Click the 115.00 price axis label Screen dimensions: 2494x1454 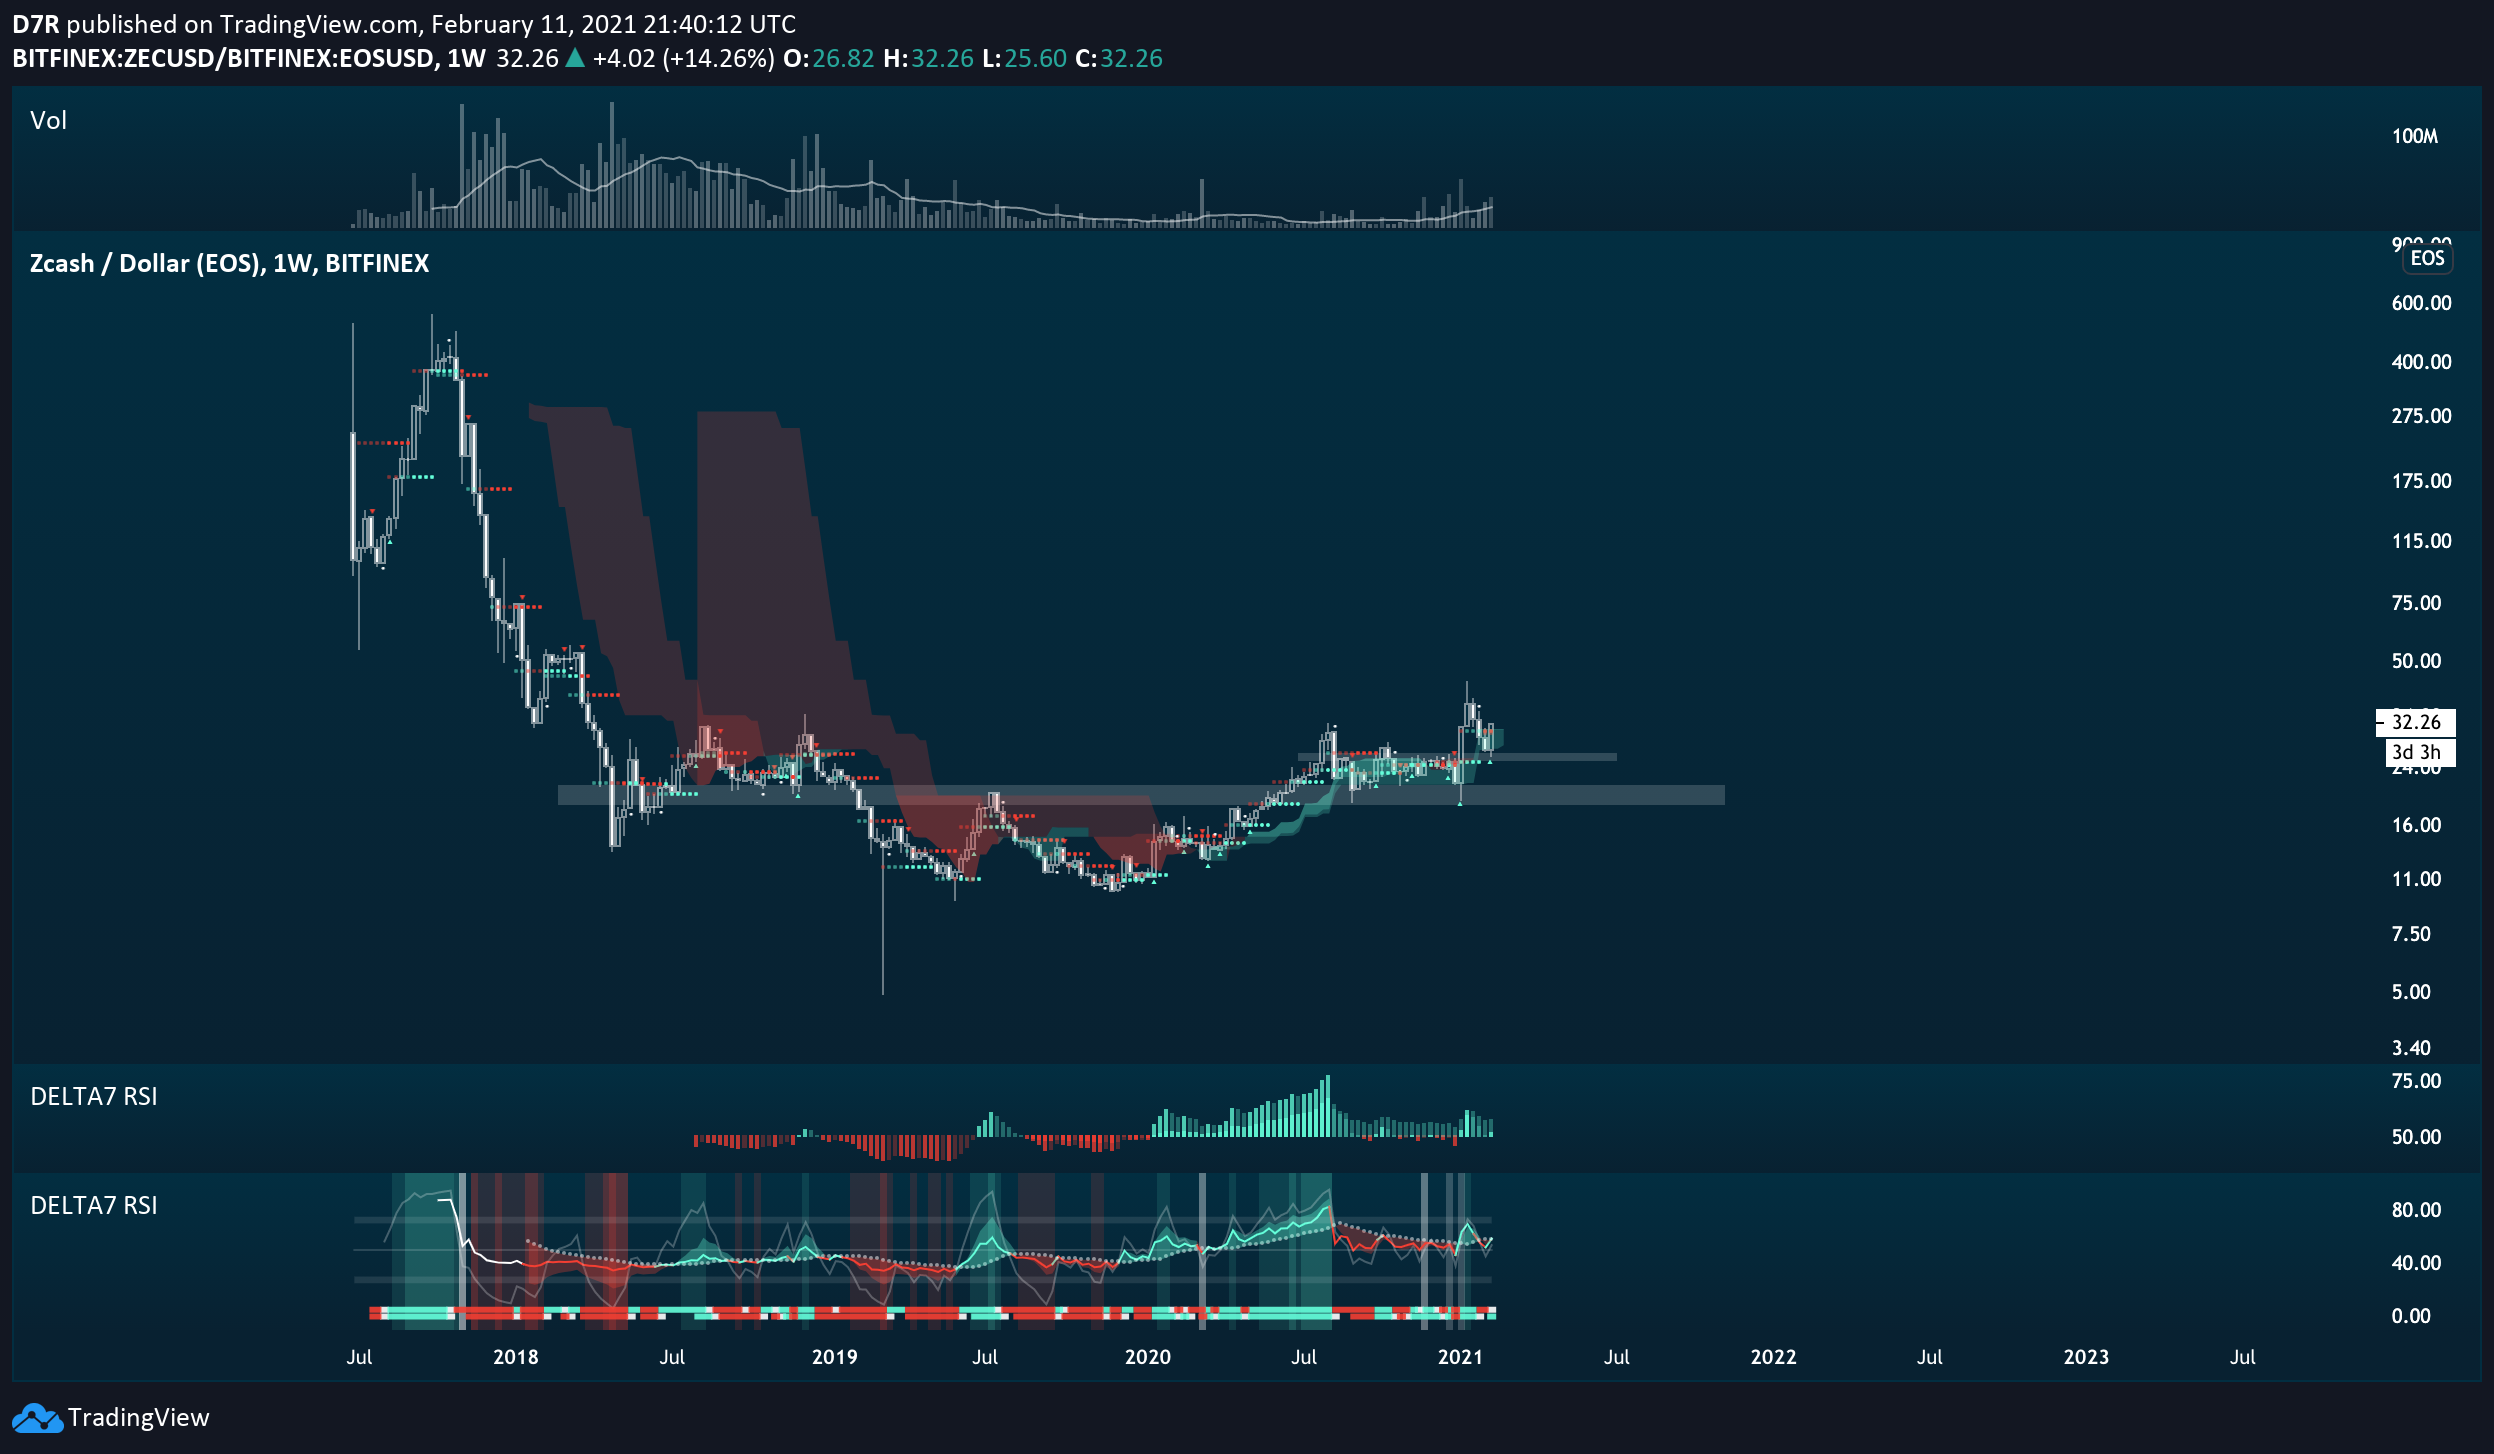[2421, 541]
